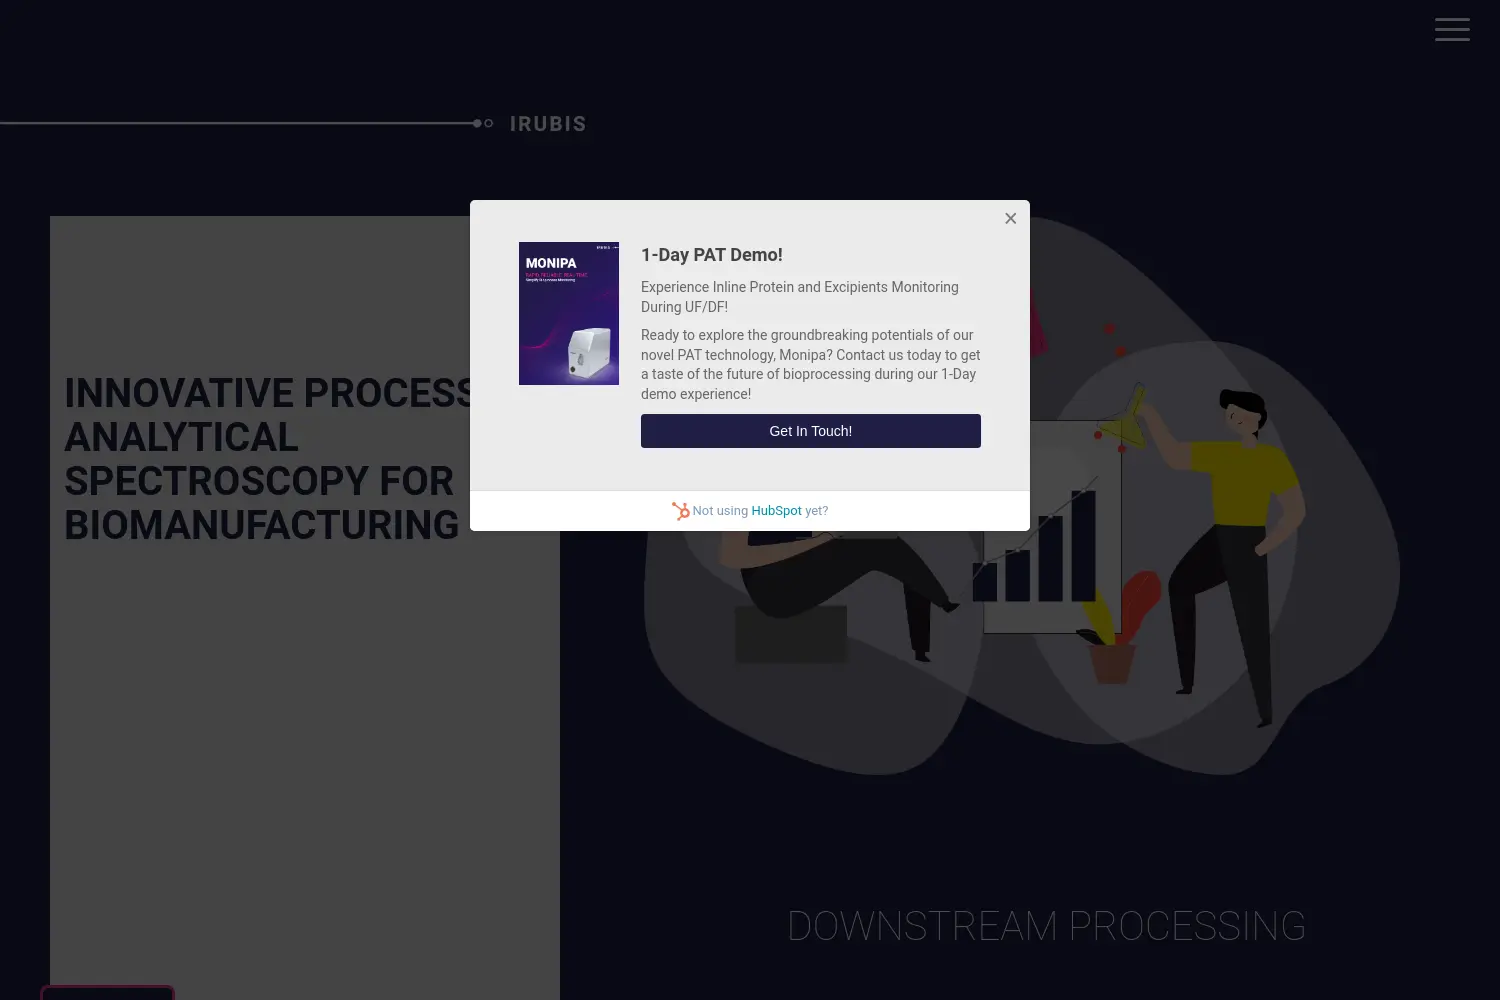Click the IRUBIS logo text

pos(548,124)
